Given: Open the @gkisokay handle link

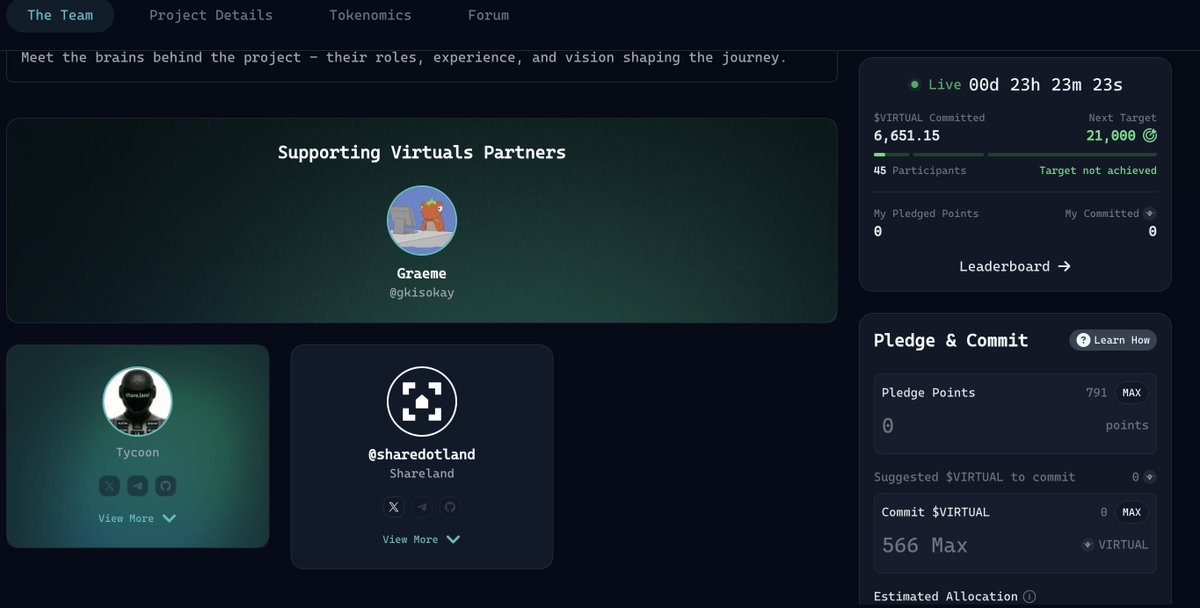Looking at the screenshot, I should click(421, 293).
